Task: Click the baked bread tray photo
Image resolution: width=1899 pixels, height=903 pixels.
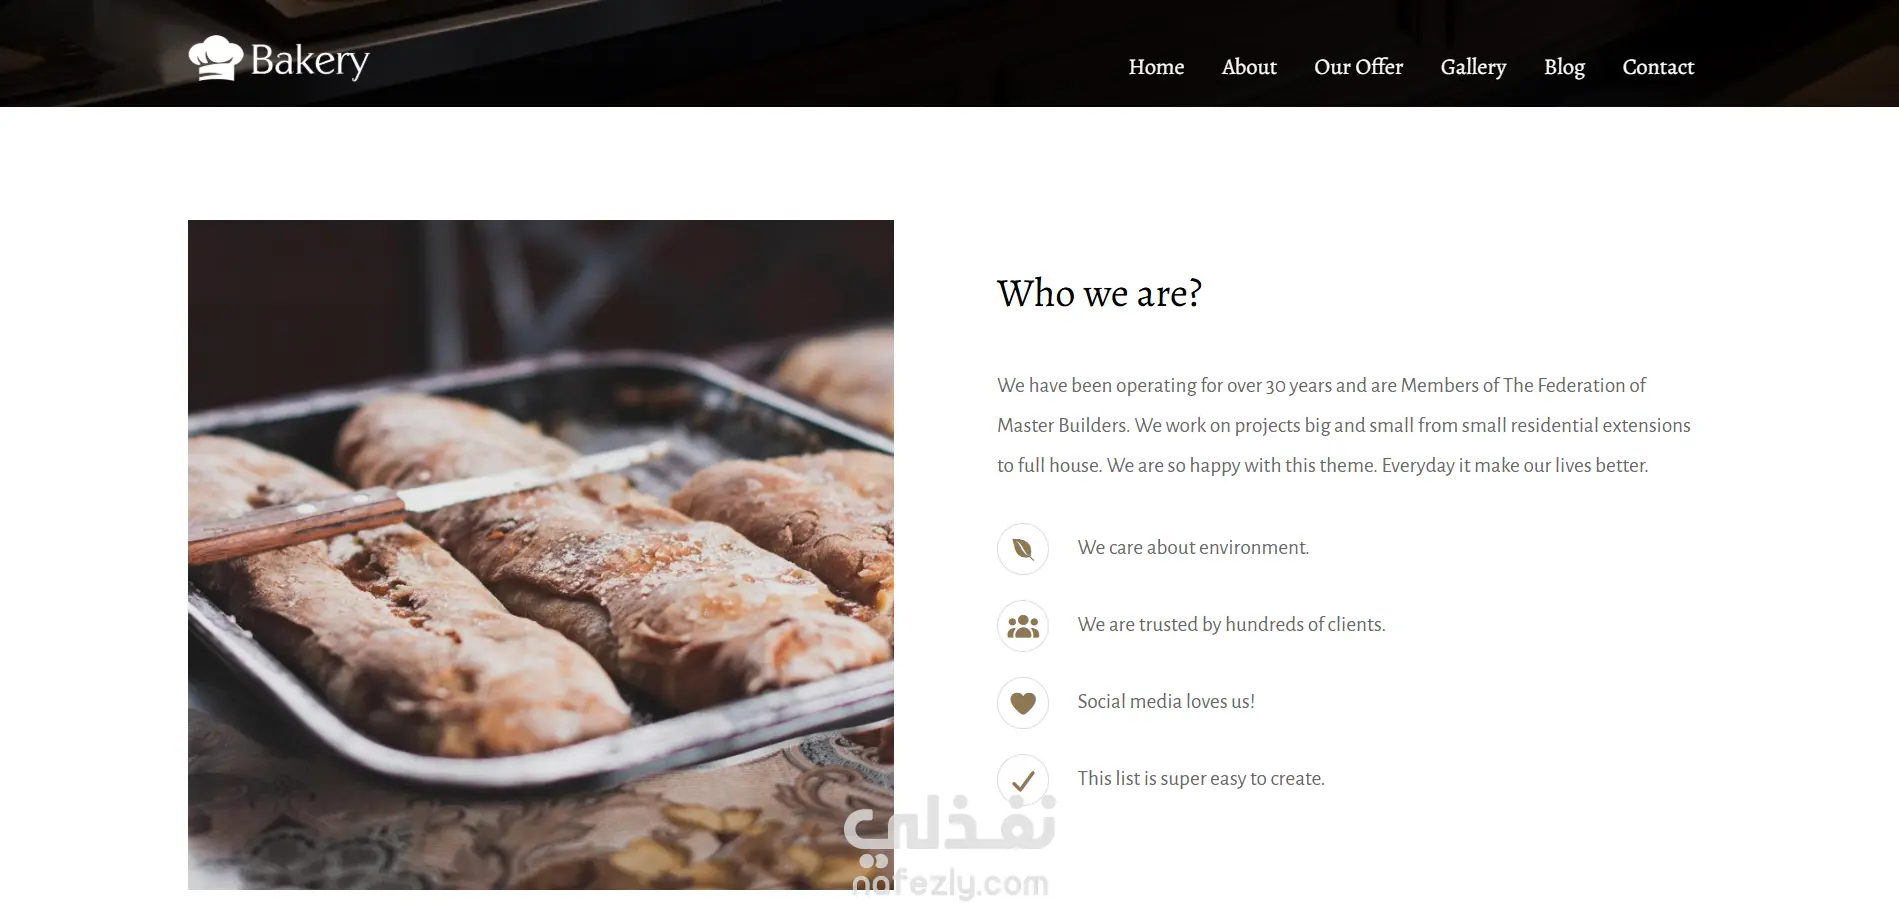Action: 541,555
